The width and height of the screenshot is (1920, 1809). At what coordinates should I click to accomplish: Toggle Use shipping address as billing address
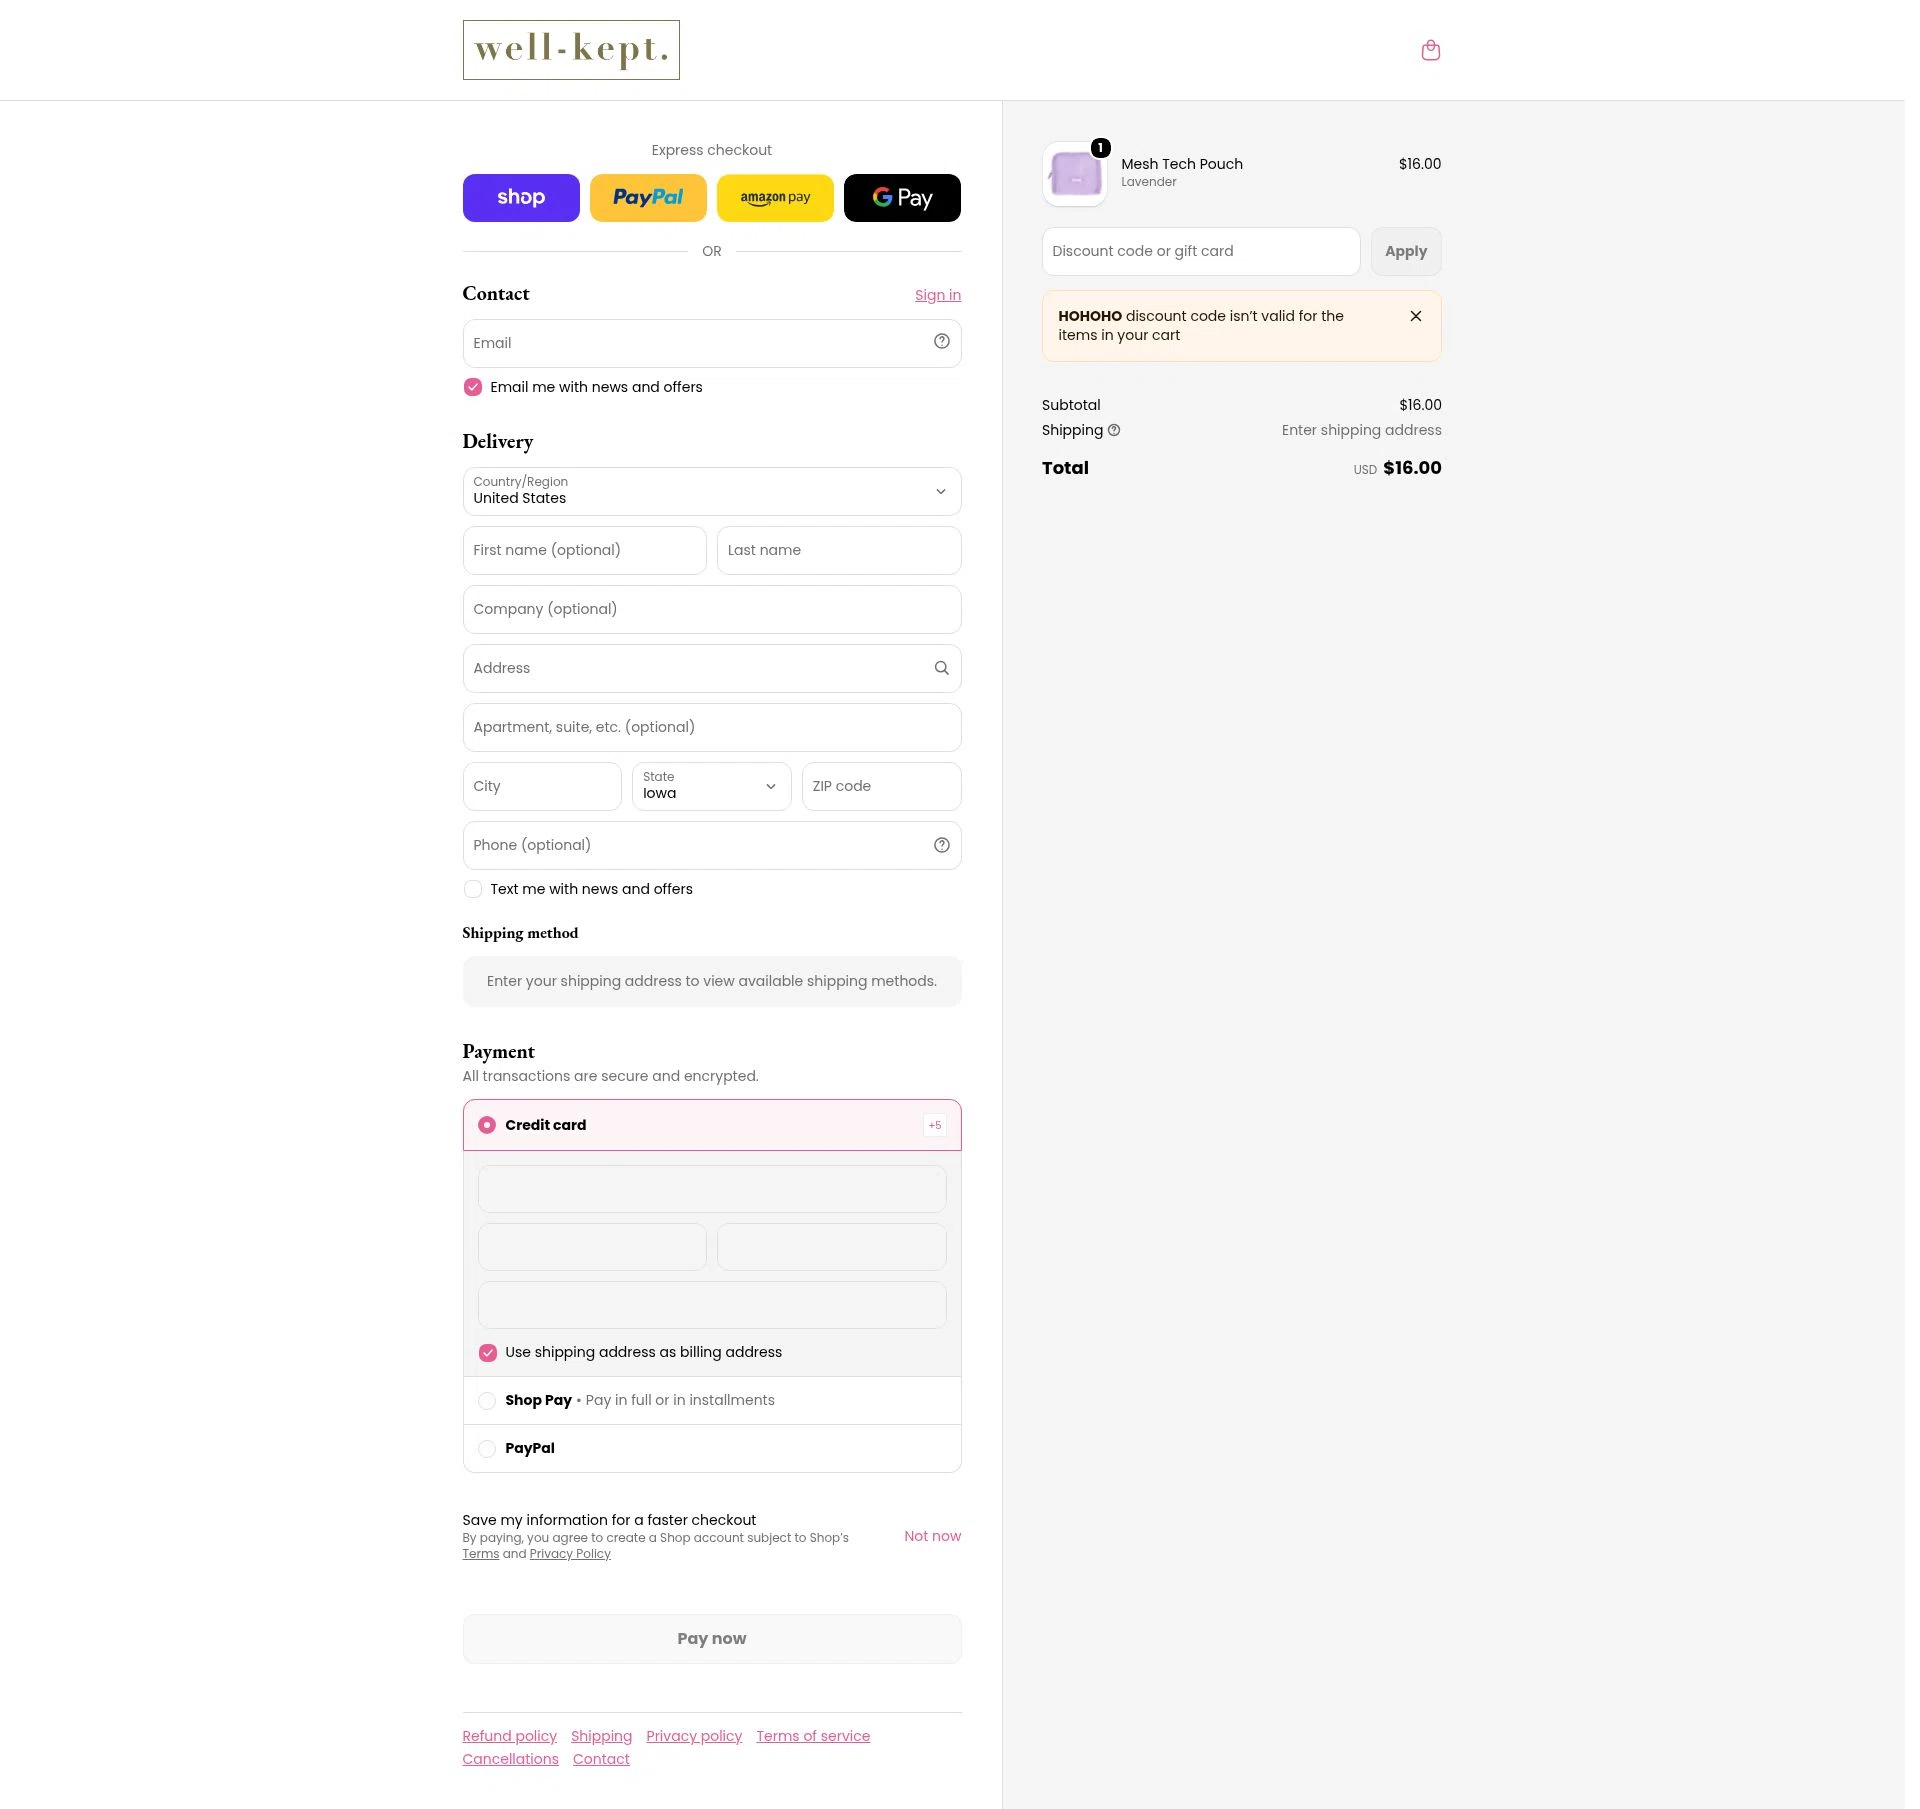coord(488,1353)
